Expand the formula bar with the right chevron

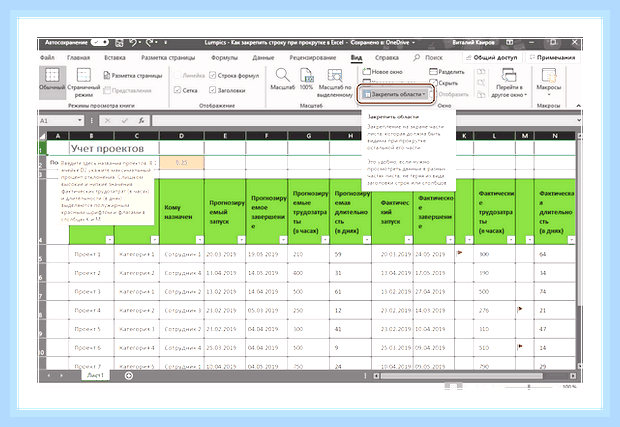coord(579,120)
